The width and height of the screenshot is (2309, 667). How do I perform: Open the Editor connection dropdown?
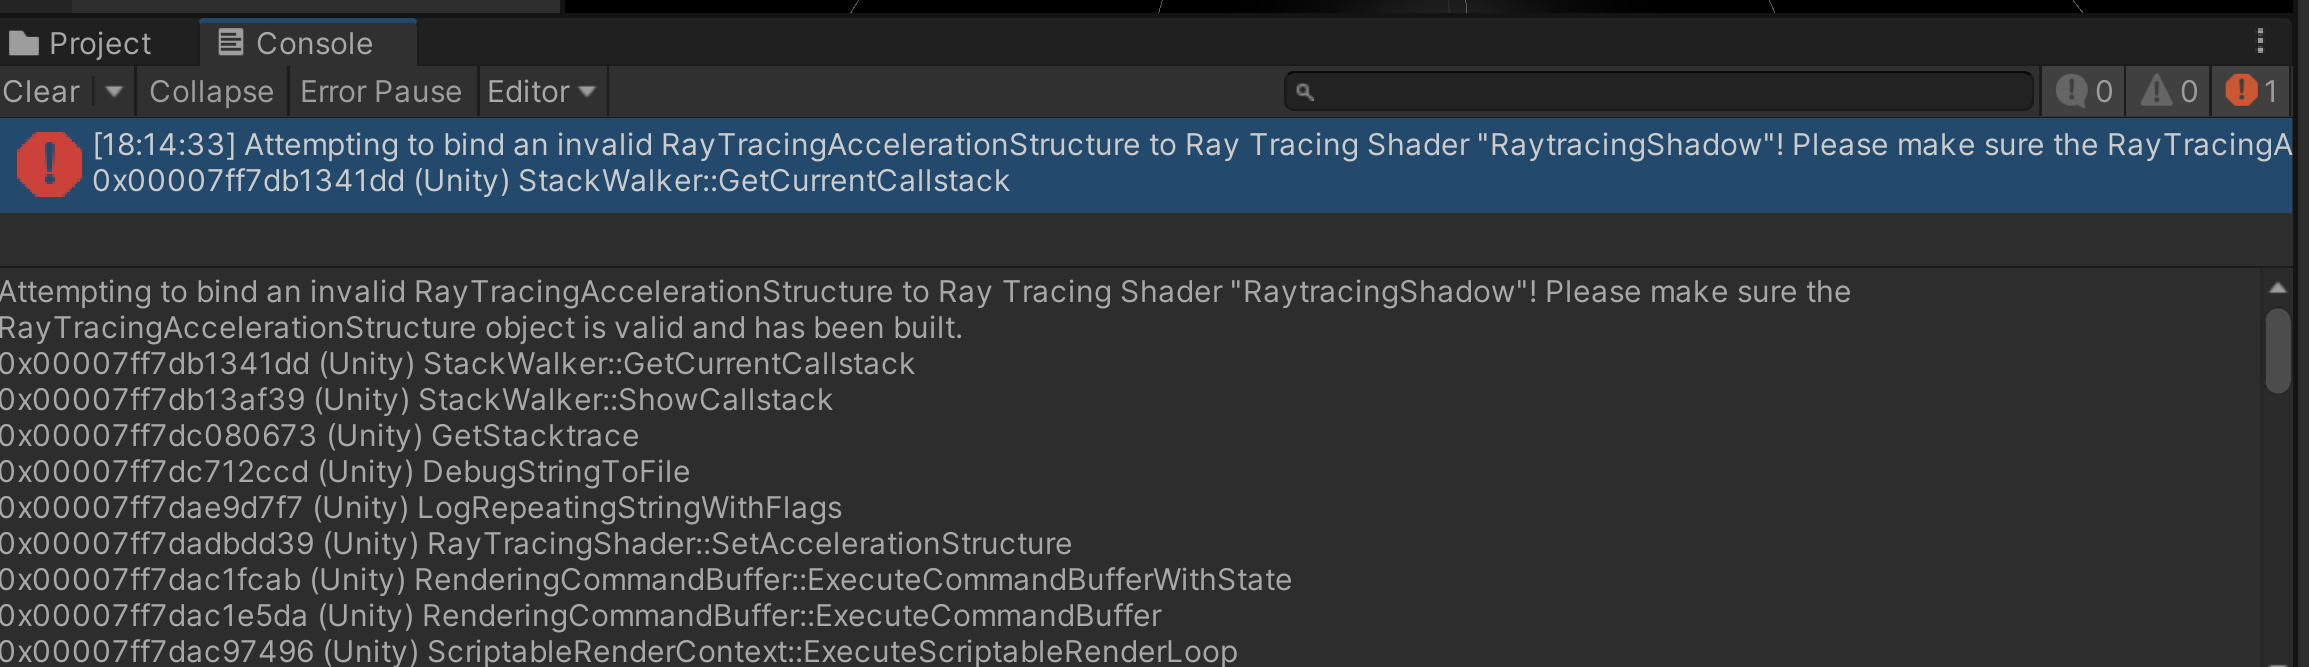point(542,92)
